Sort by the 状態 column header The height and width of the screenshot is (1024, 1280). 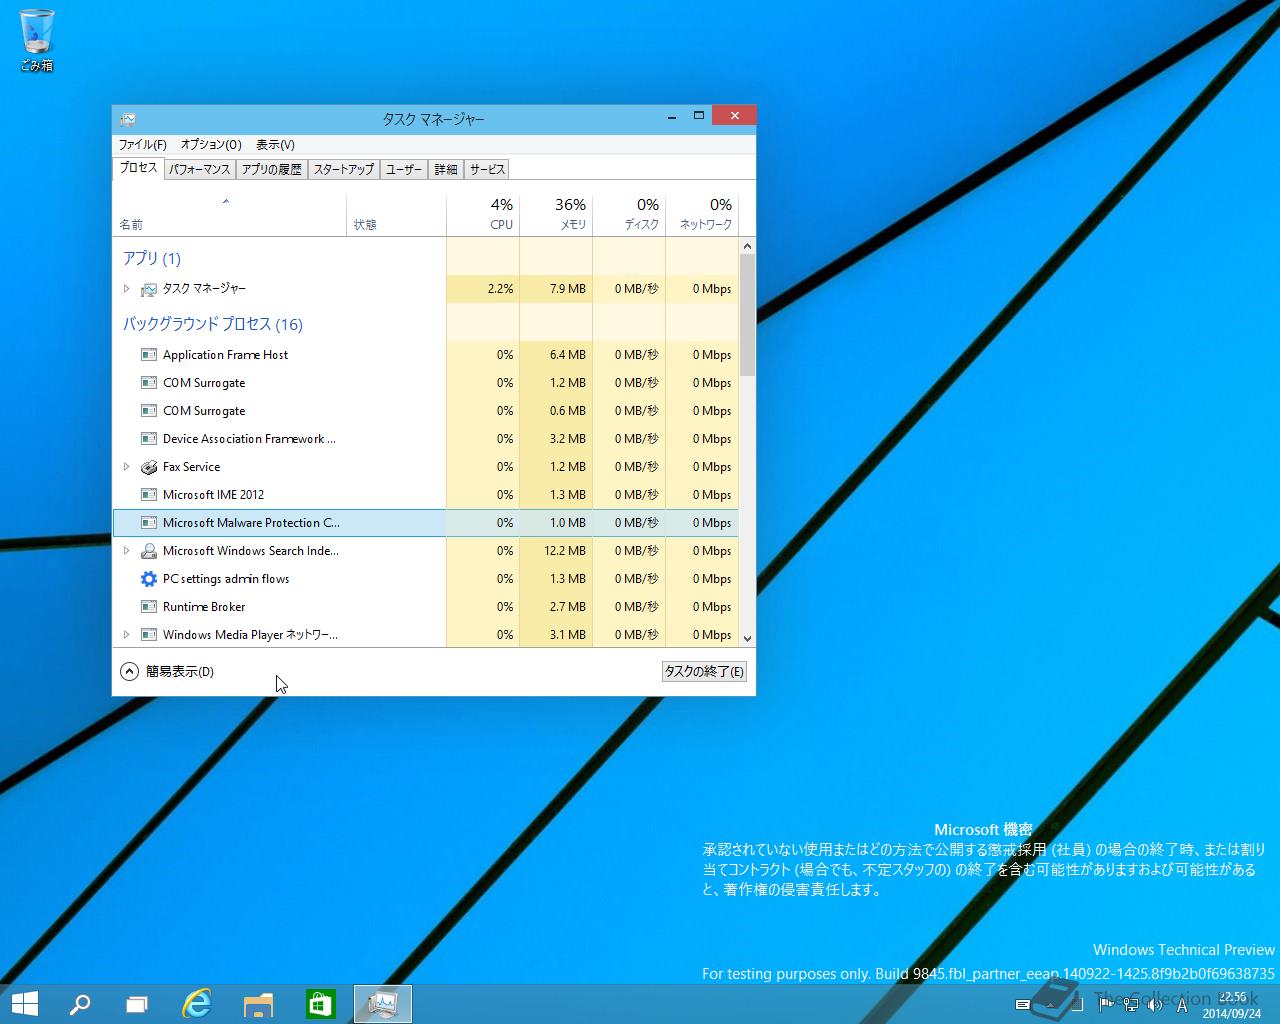click(396, 215)
